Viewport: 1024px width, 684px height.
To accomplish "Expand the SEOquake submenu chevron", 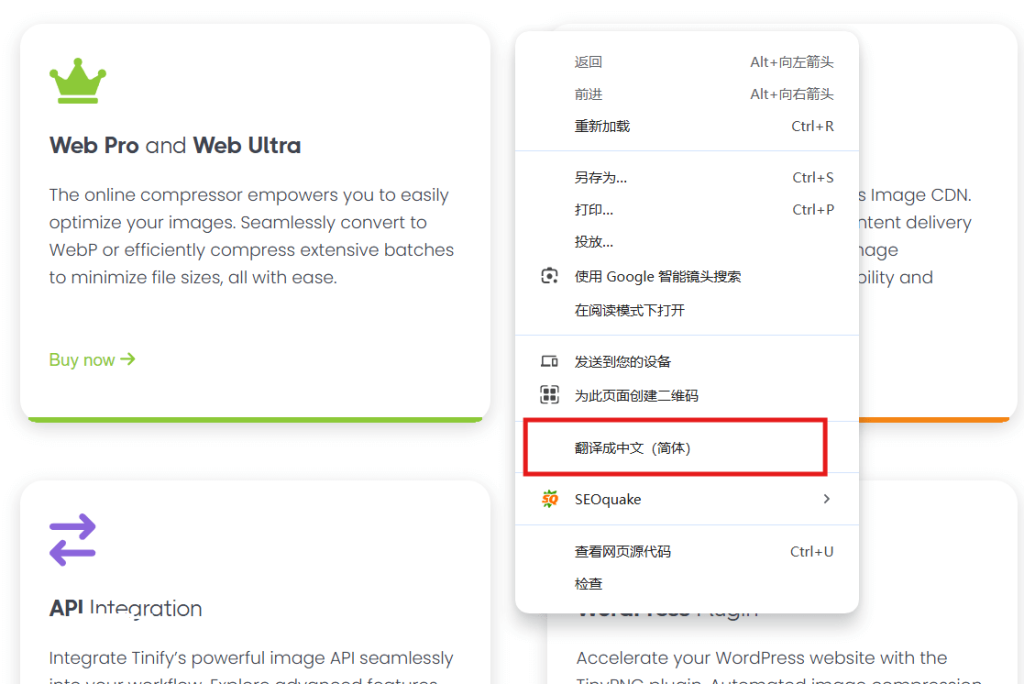I will 826,498.
